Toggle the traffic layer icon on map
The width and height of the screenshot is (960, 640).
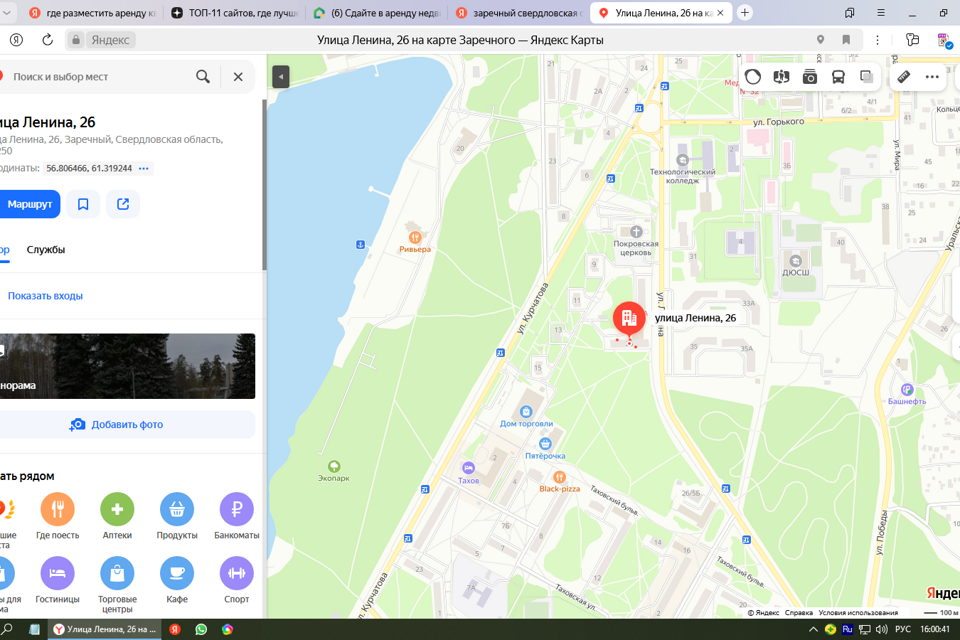click(x=753, y=77)
